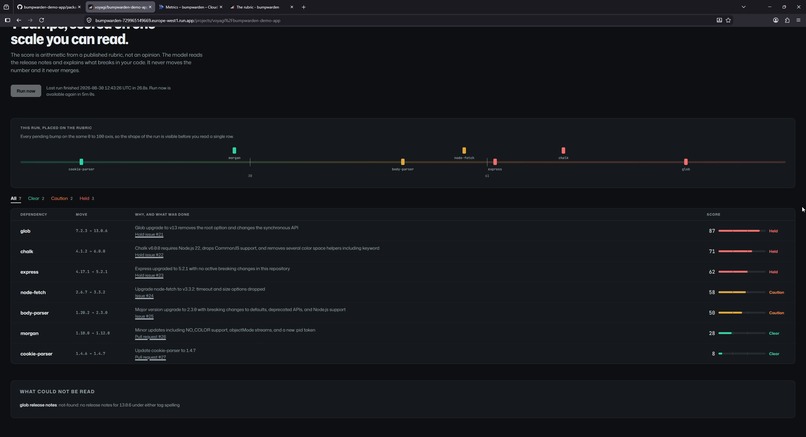Click the chalk dependency name
Image resolution: width=806 pixels, height=437 pixels.
click(27, 251)
